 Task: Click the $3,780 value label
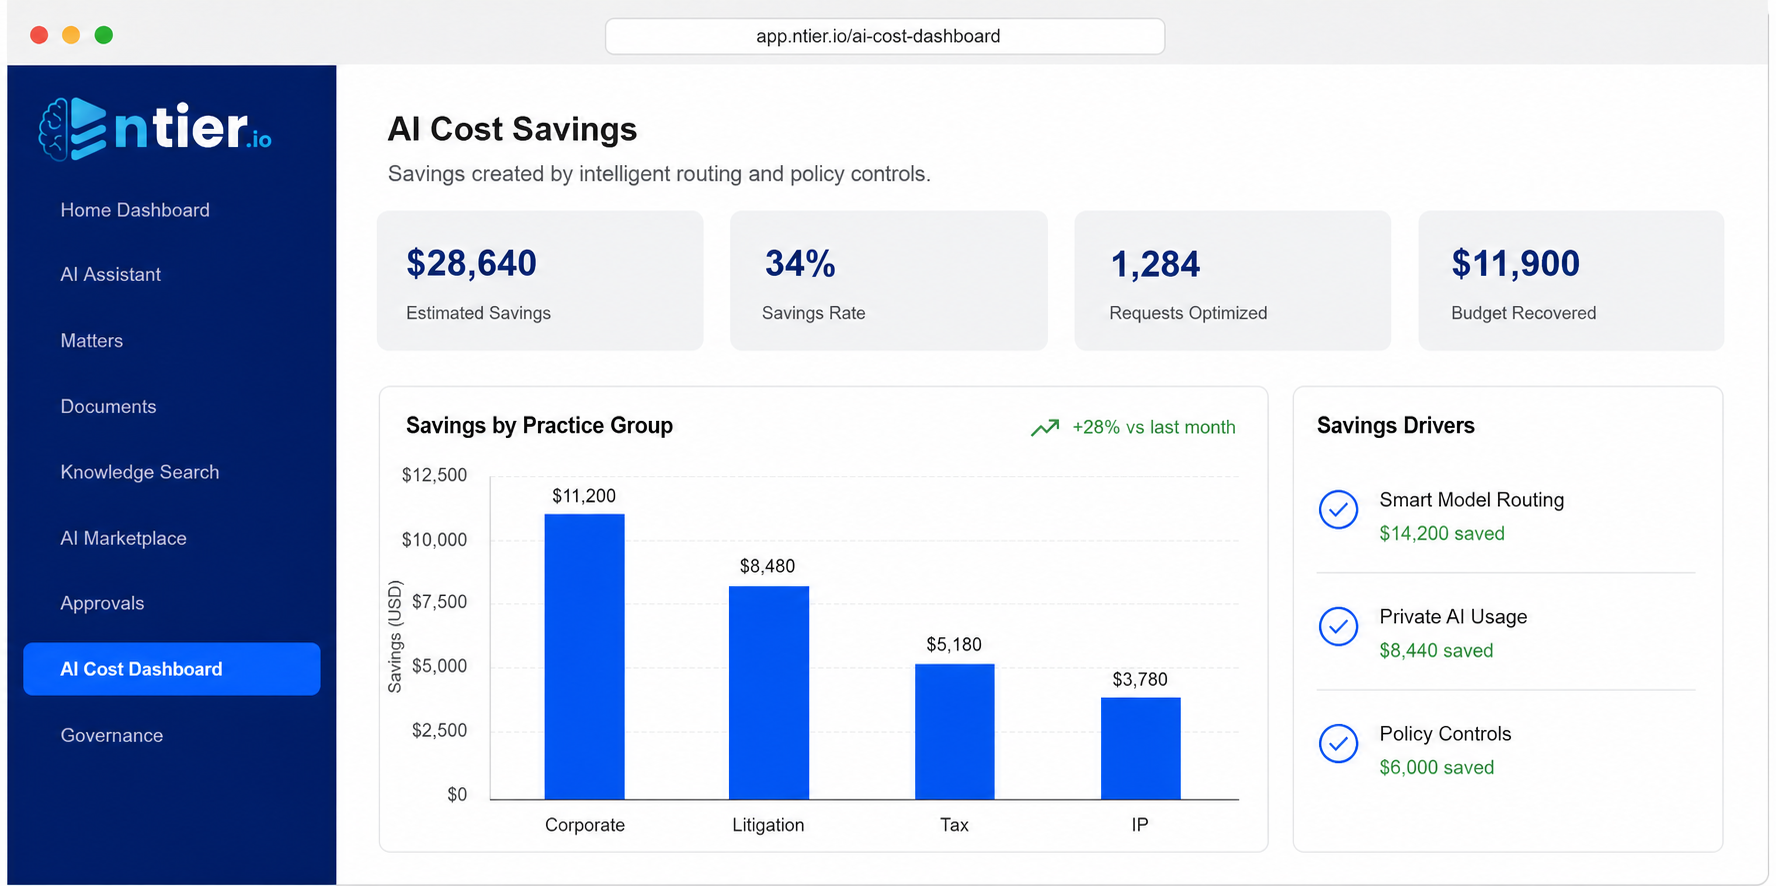[x=1140, y=679]
